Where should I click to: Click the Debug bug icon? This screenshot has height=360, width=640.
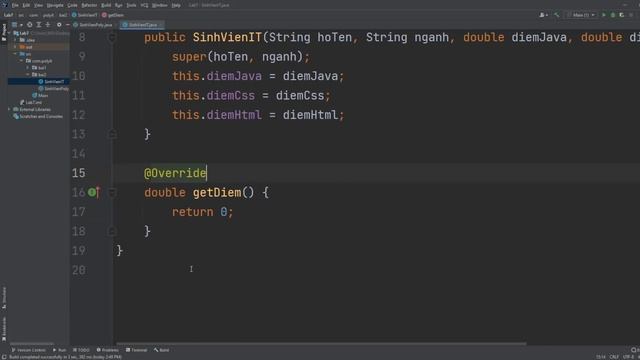pos(613,15)
